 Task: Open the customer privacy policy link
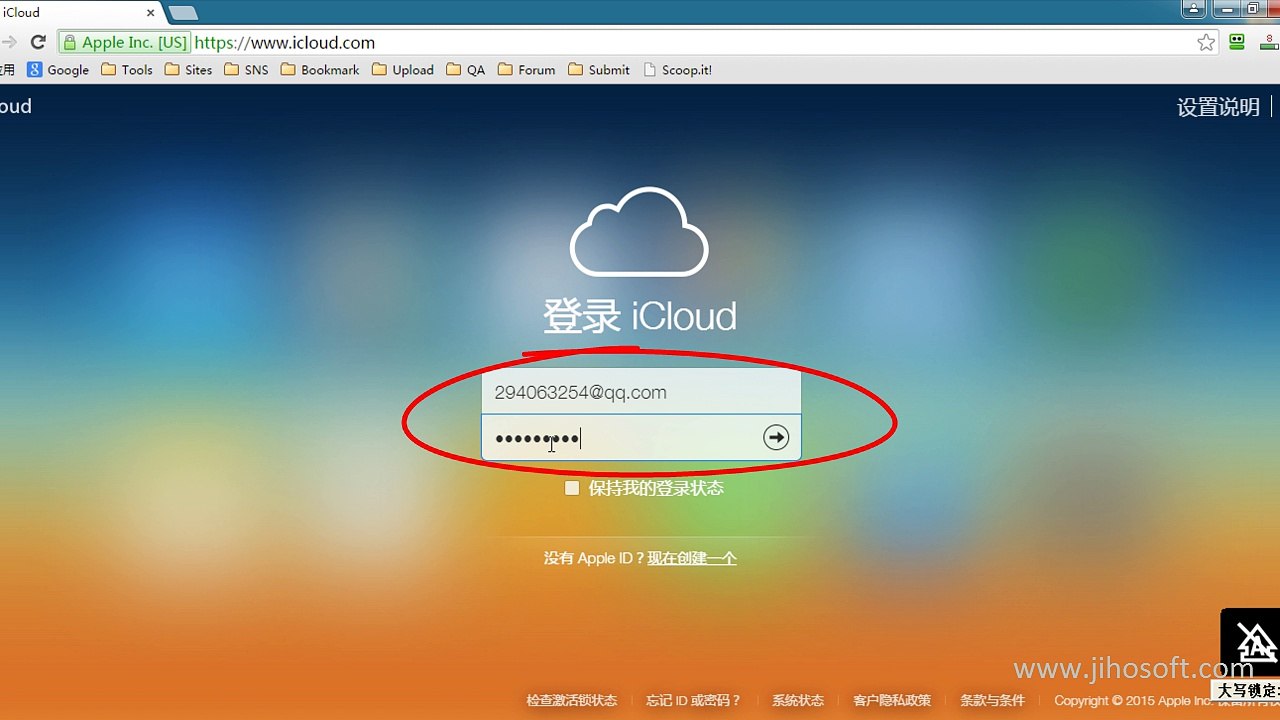pyautogui.click(x=892, y=700)
